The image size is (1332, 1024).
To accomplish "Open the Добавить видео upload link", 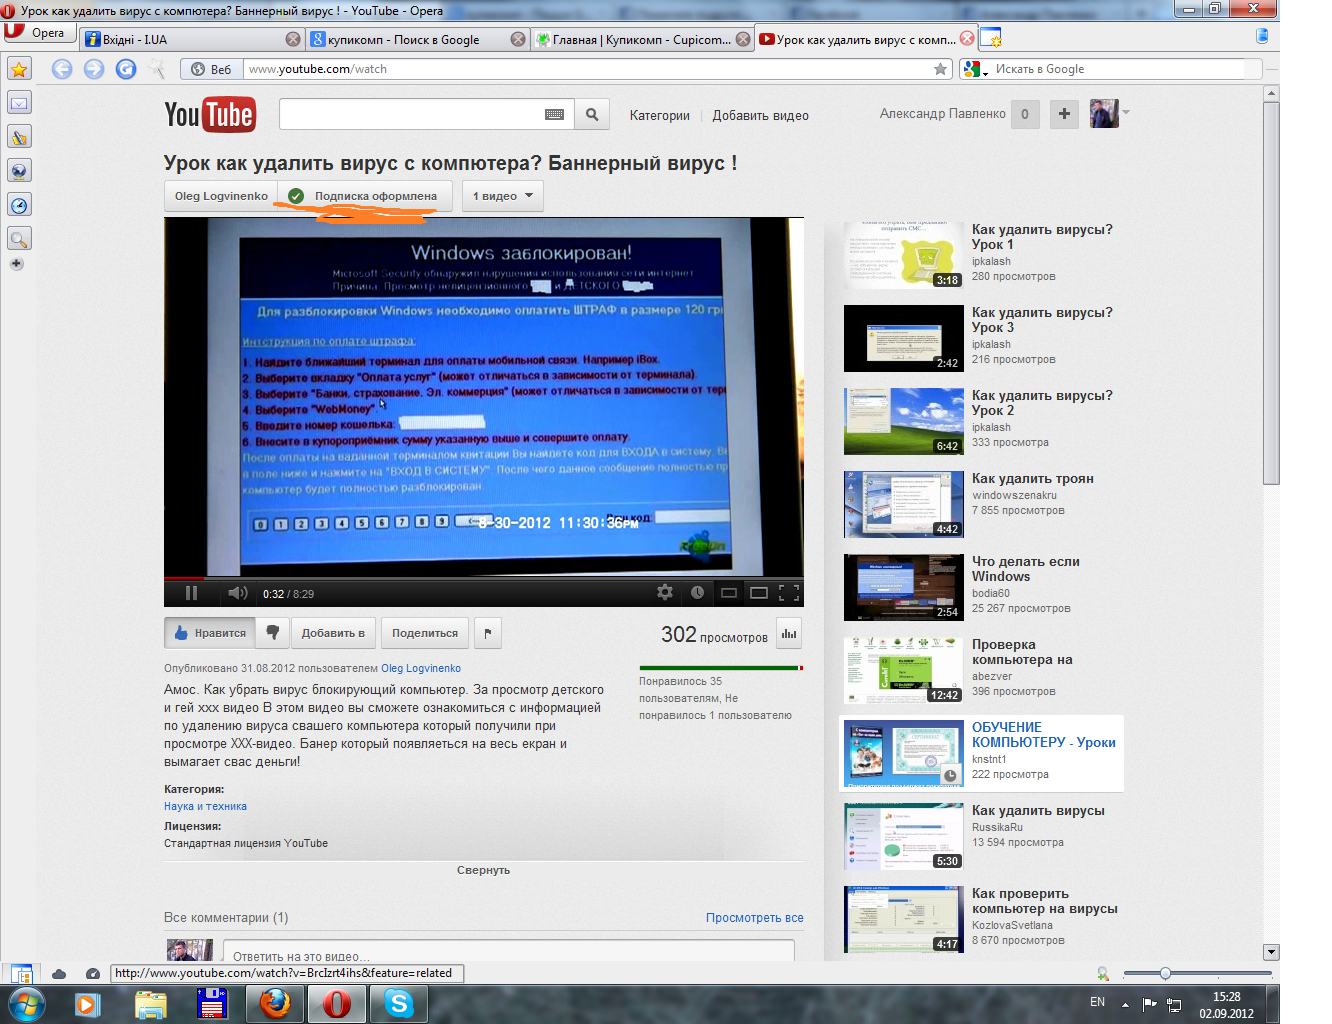I will coord(761,115).
